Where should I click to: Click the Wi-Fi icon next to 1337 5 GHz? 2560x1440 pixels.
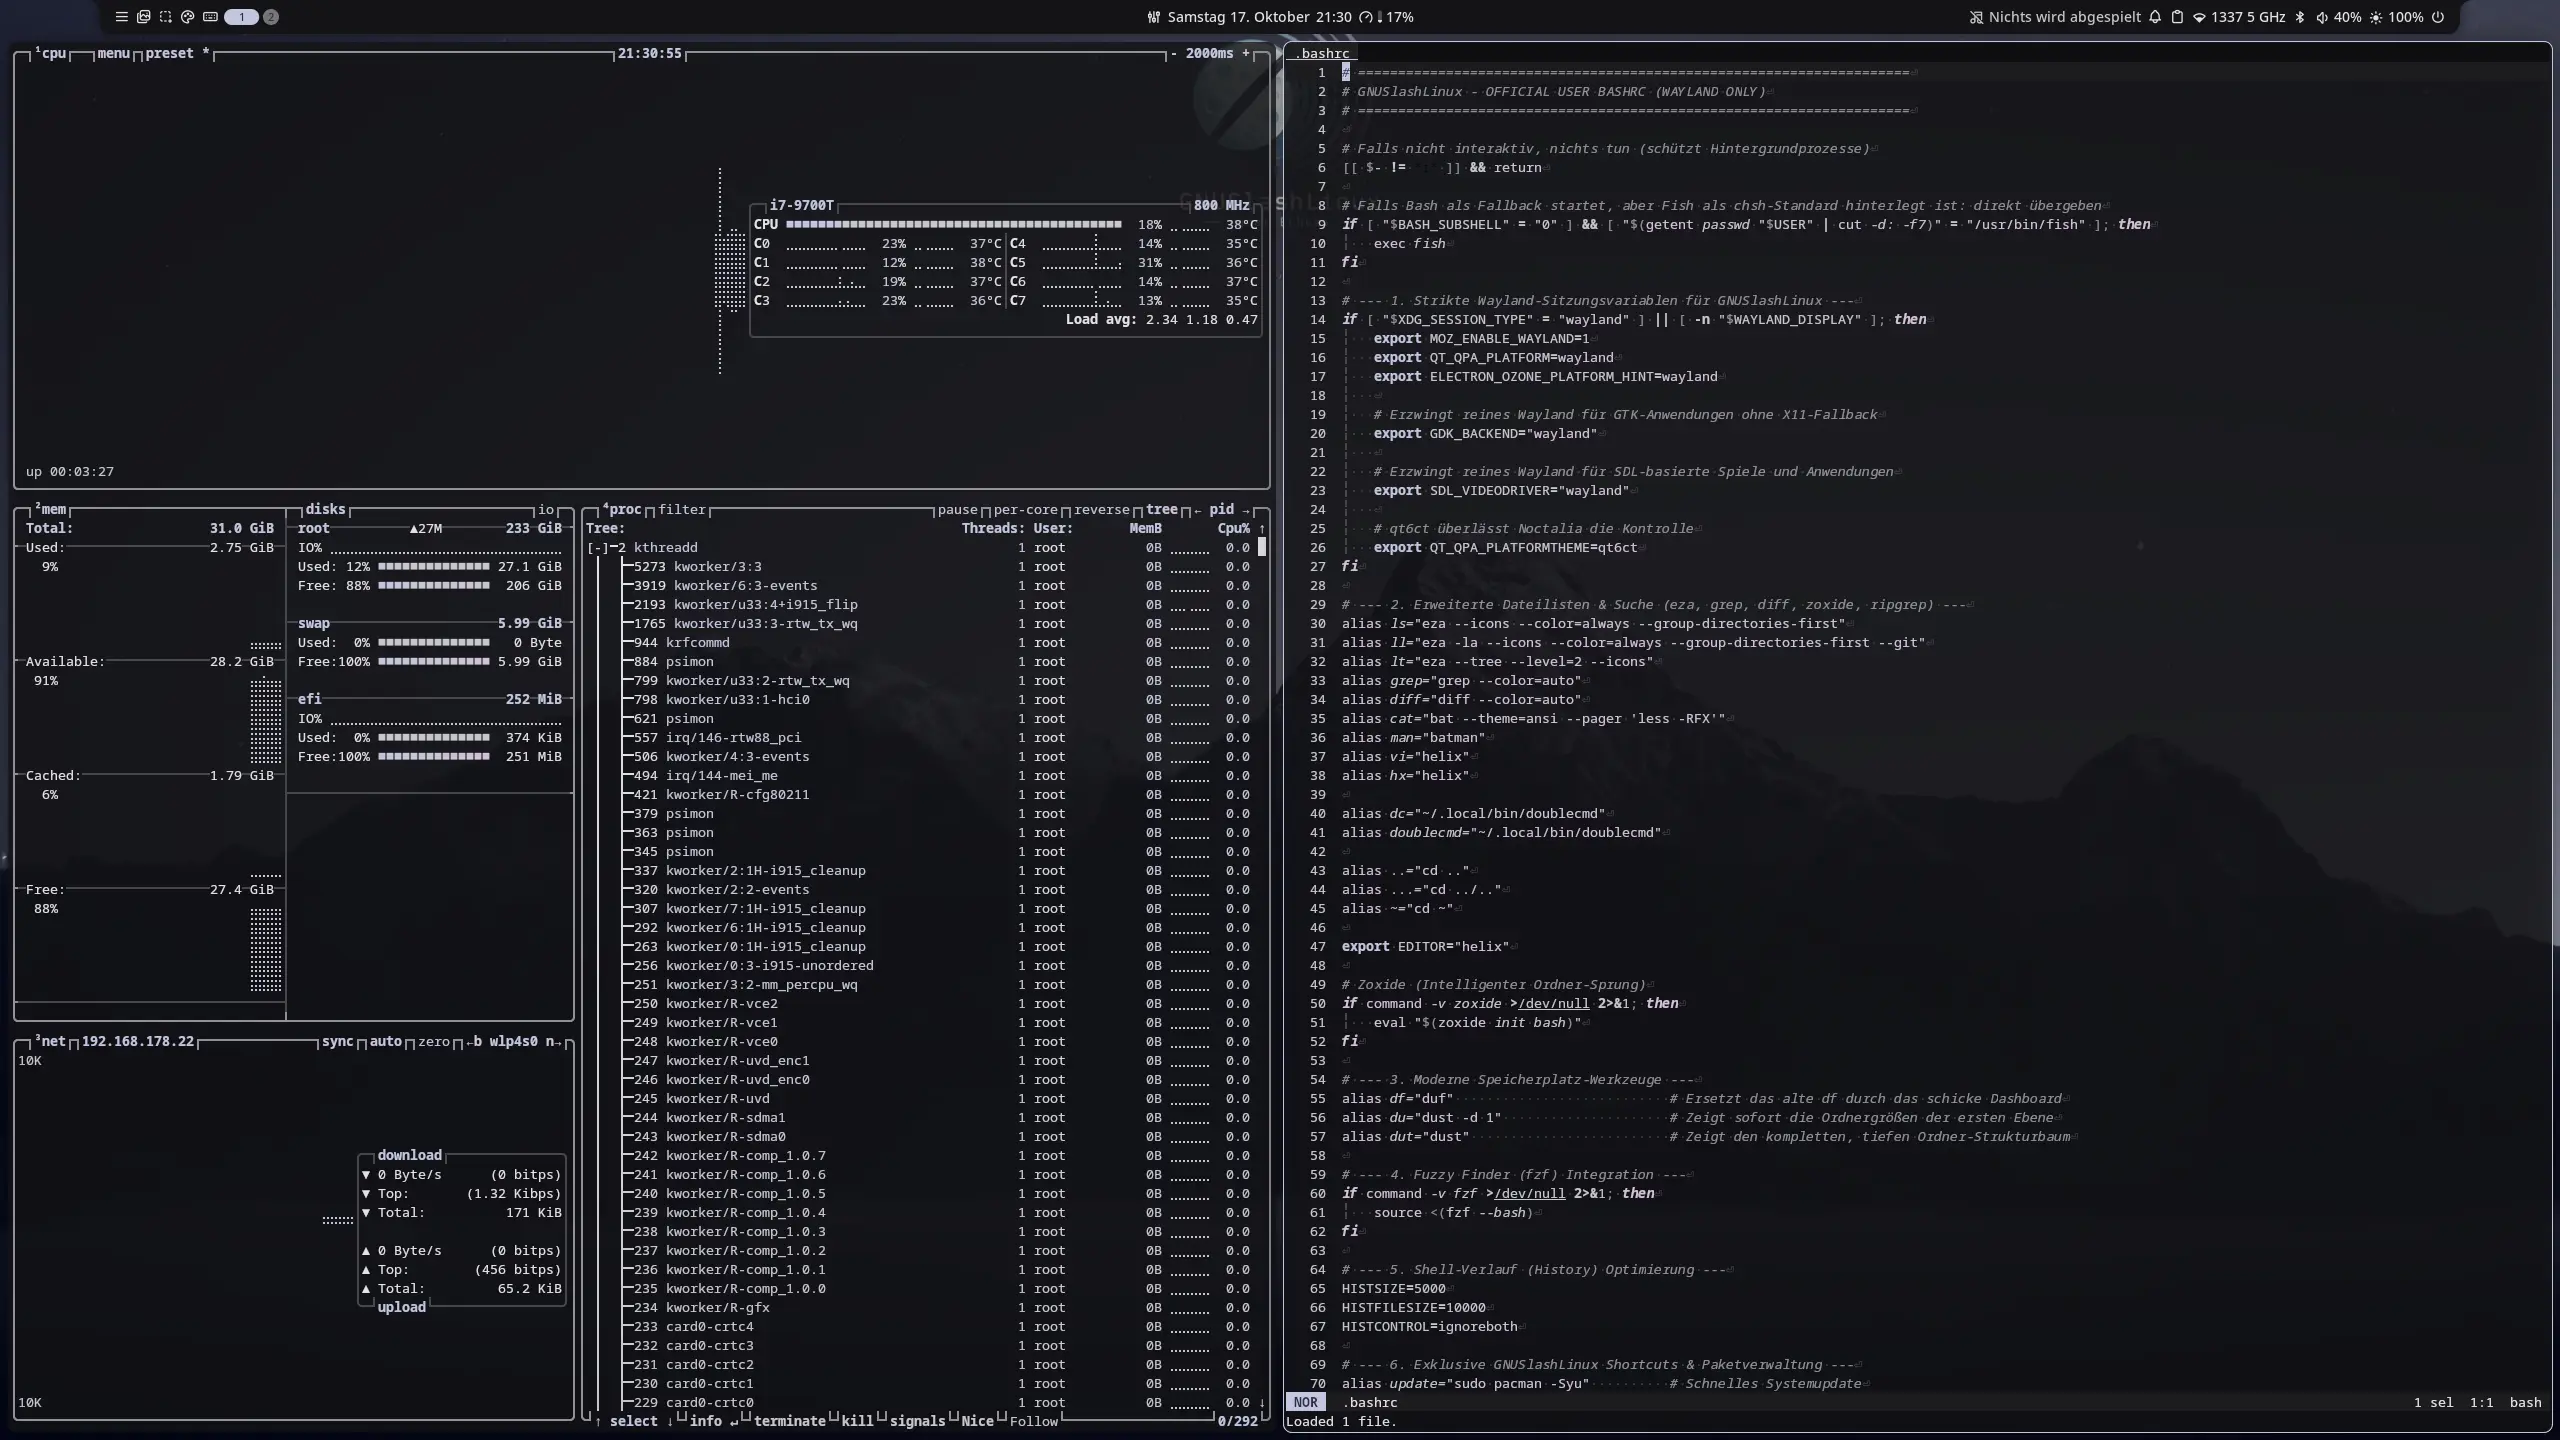pos(2199,17)
